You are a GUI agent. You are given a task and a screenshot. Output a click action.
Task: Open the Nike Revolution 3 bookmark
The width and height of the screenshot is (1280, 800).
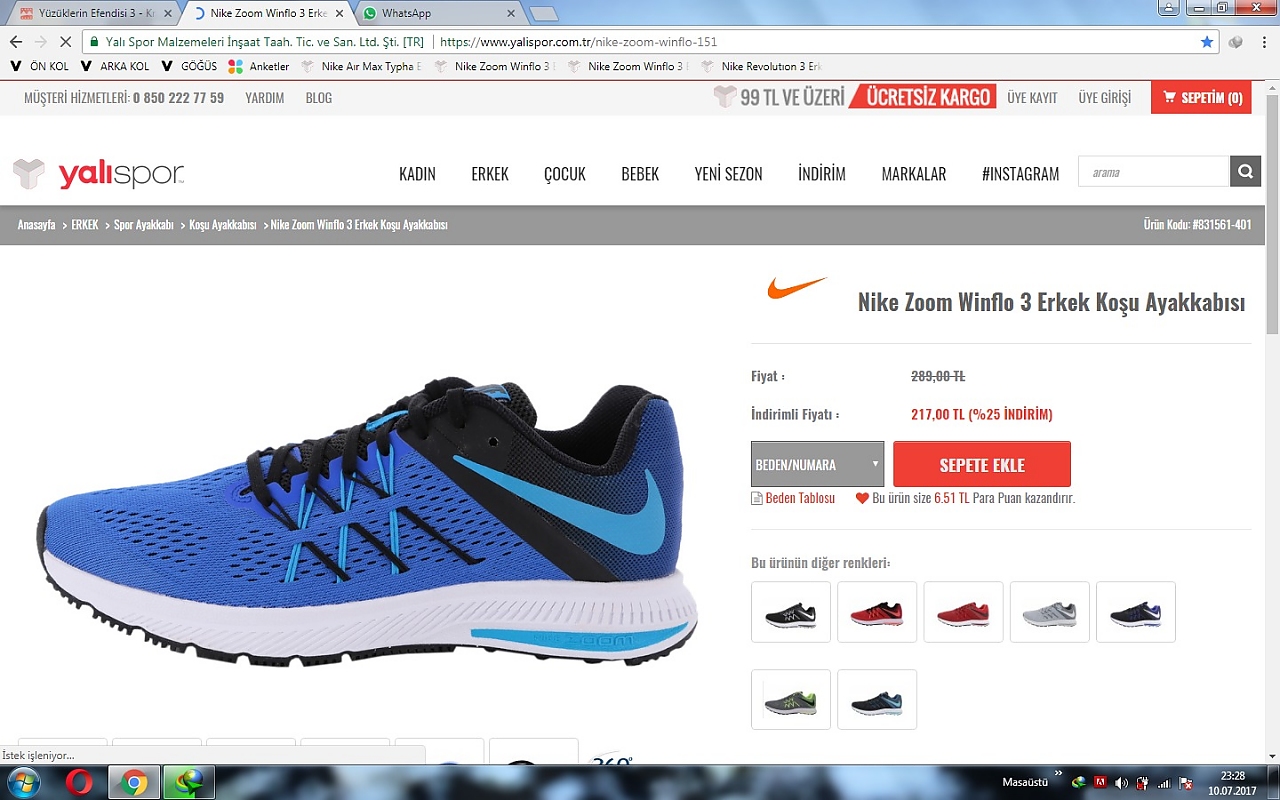coord(761,67)
